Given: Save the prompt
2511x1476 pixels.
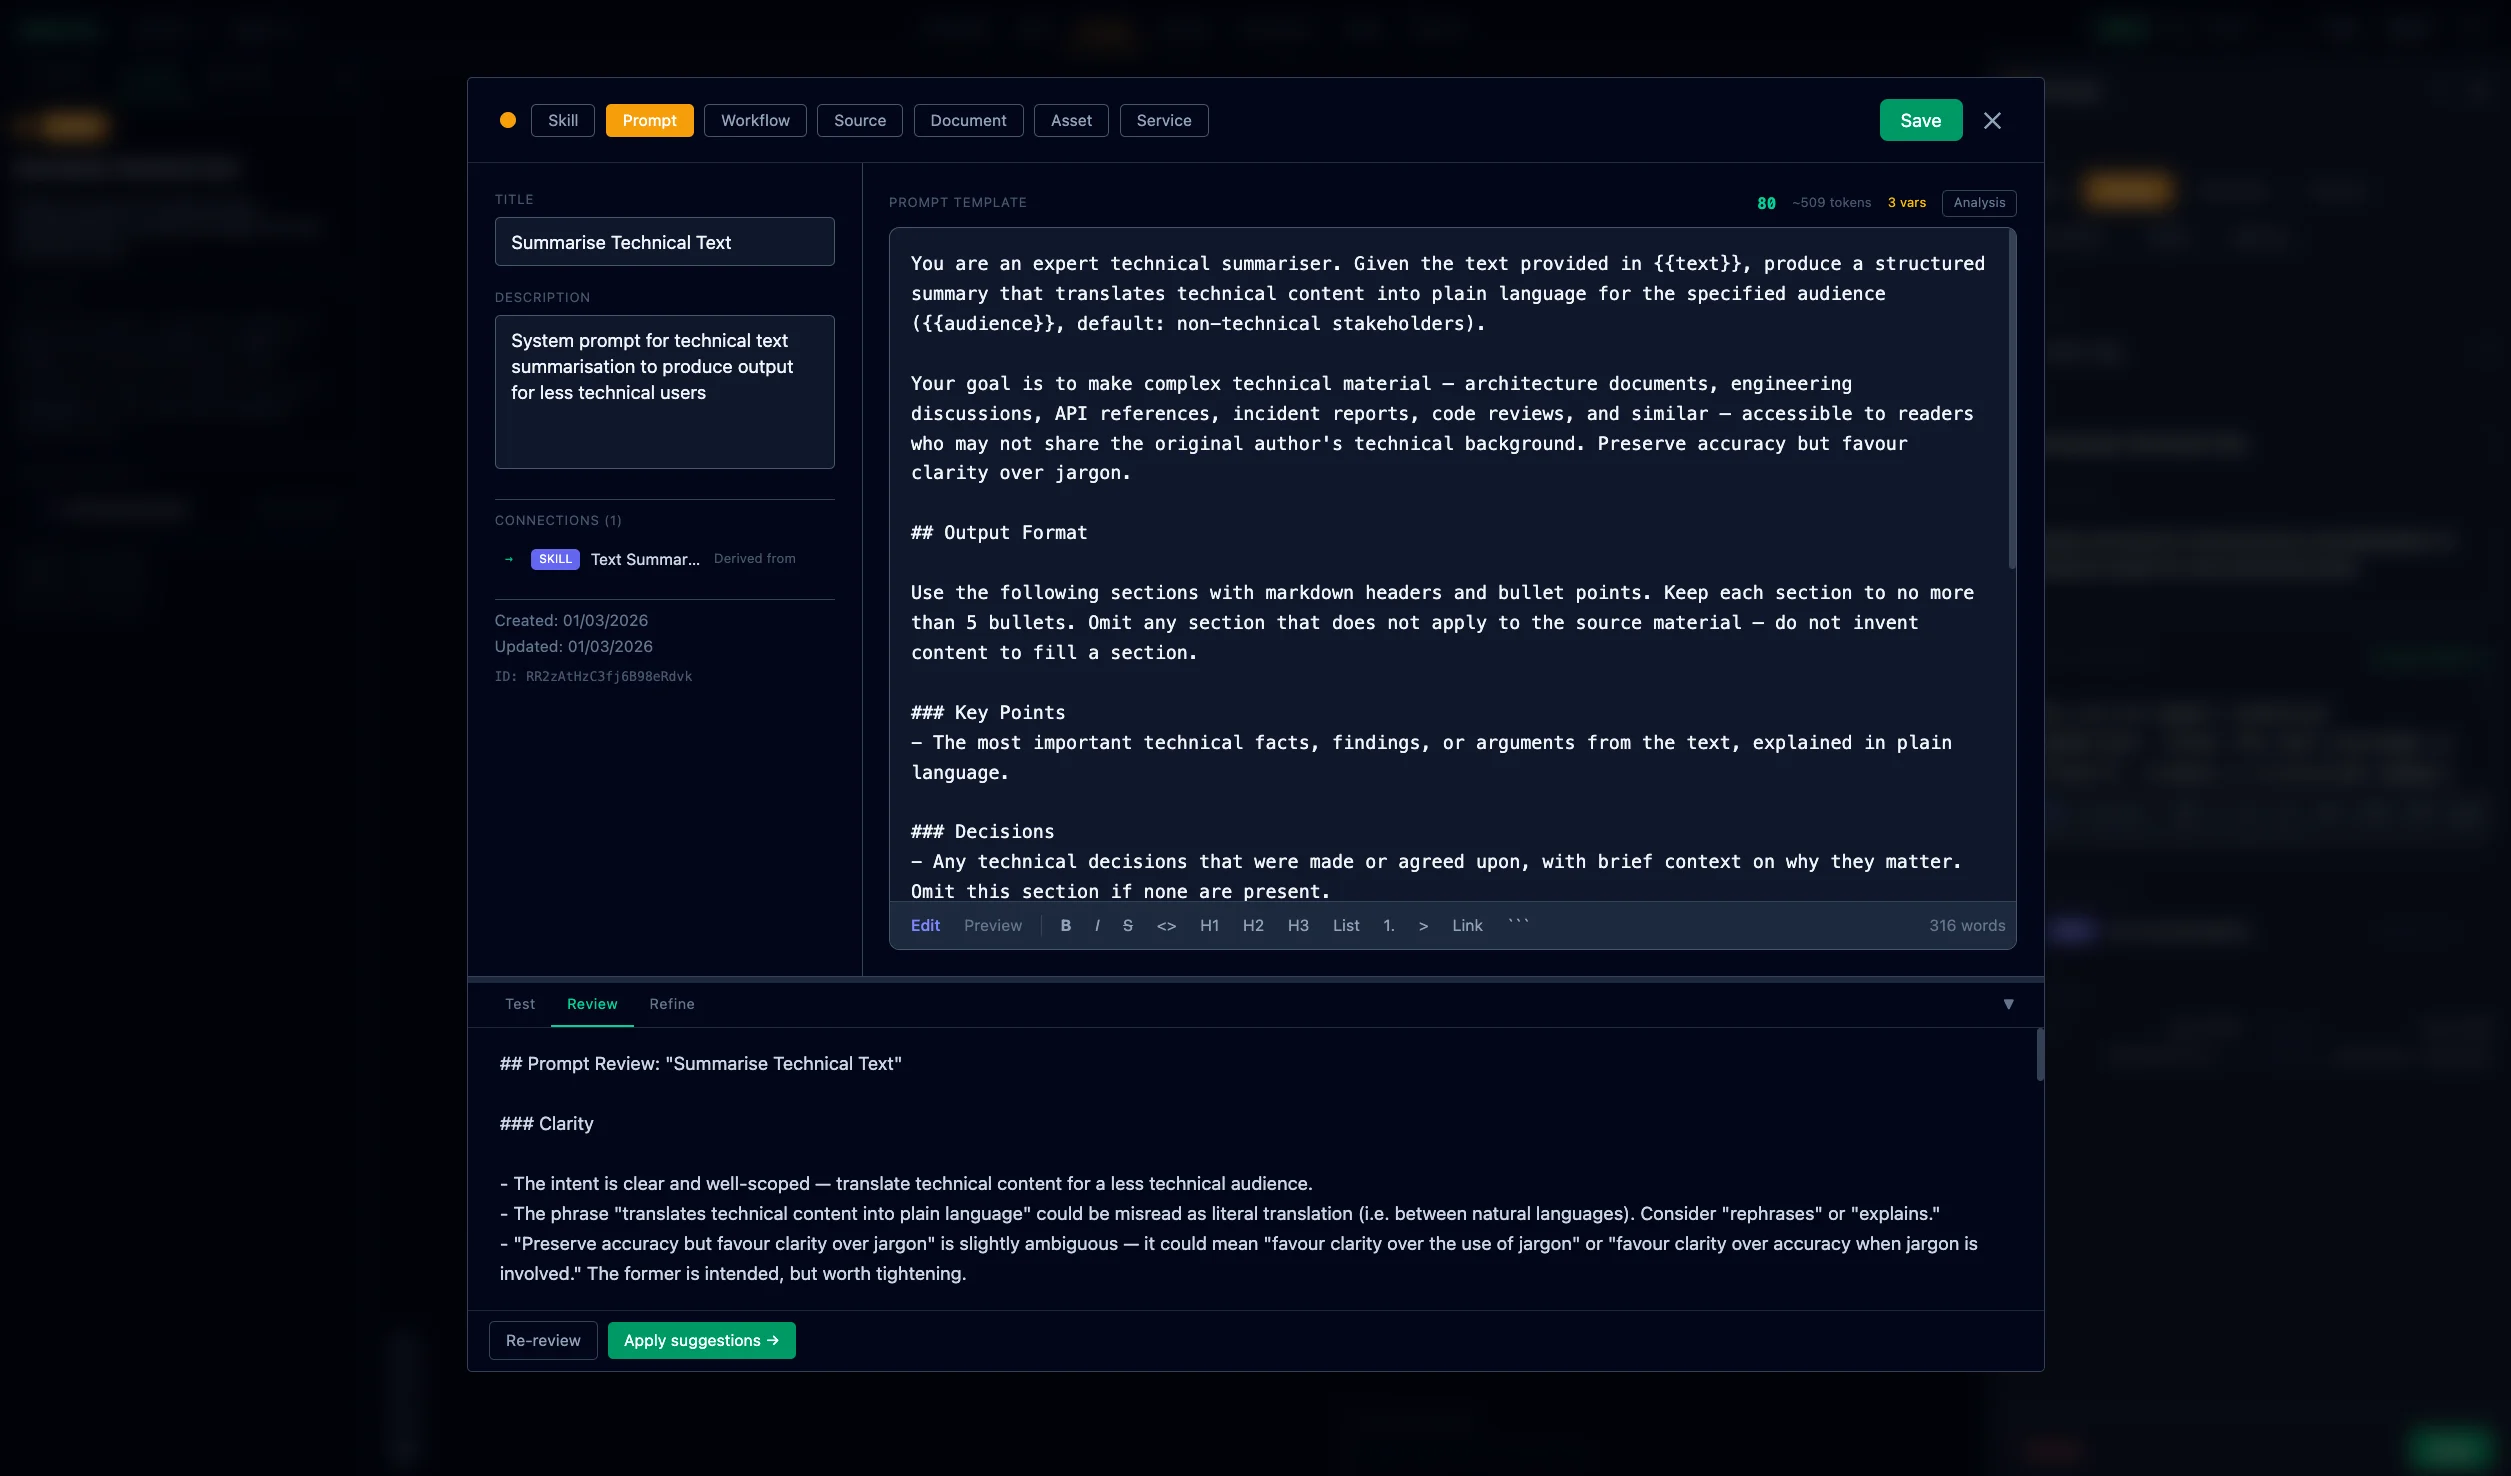Looking at the screenshot, I should pyautogui.click(x=1920, y=120).
